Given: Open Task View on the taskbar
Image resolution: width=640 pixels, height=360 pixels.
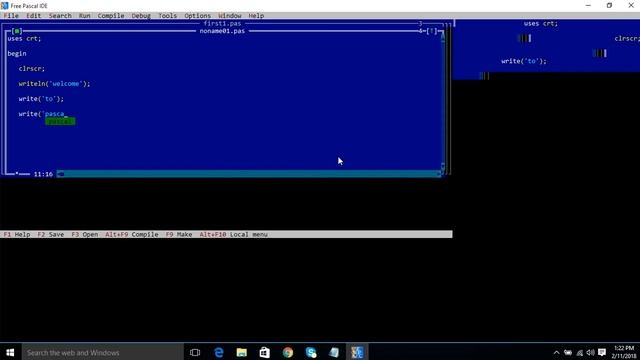Looking at the screenshot, I should 195,352.
